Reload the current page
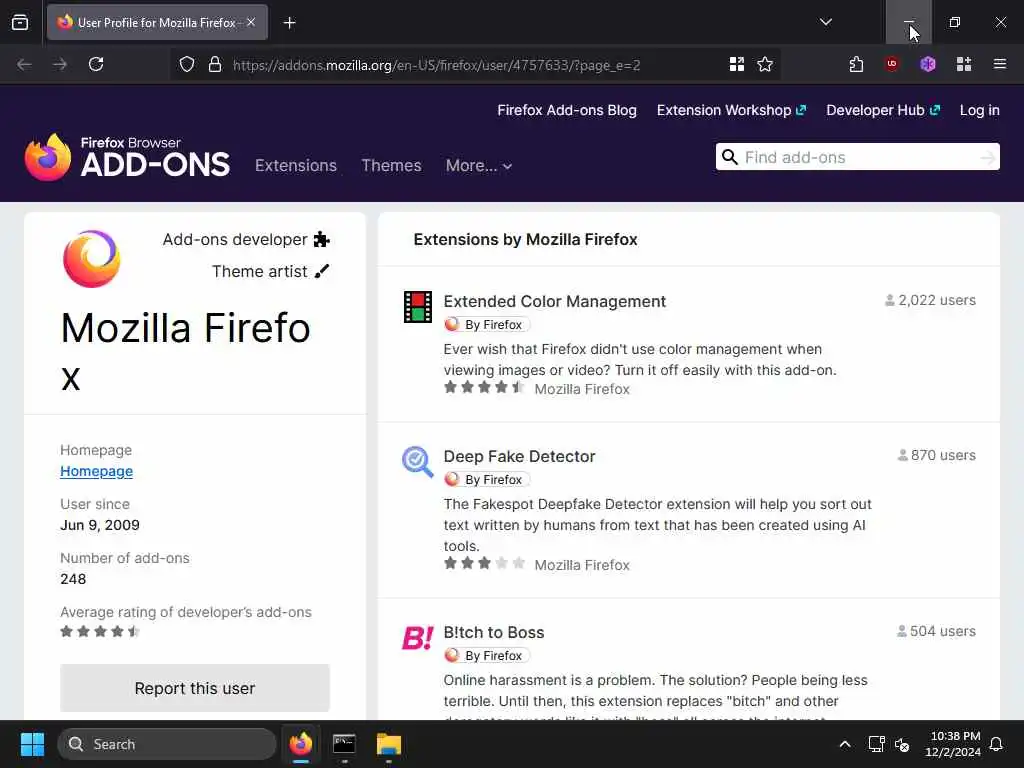Screen dimensions: 1024x768 point(96,64)
